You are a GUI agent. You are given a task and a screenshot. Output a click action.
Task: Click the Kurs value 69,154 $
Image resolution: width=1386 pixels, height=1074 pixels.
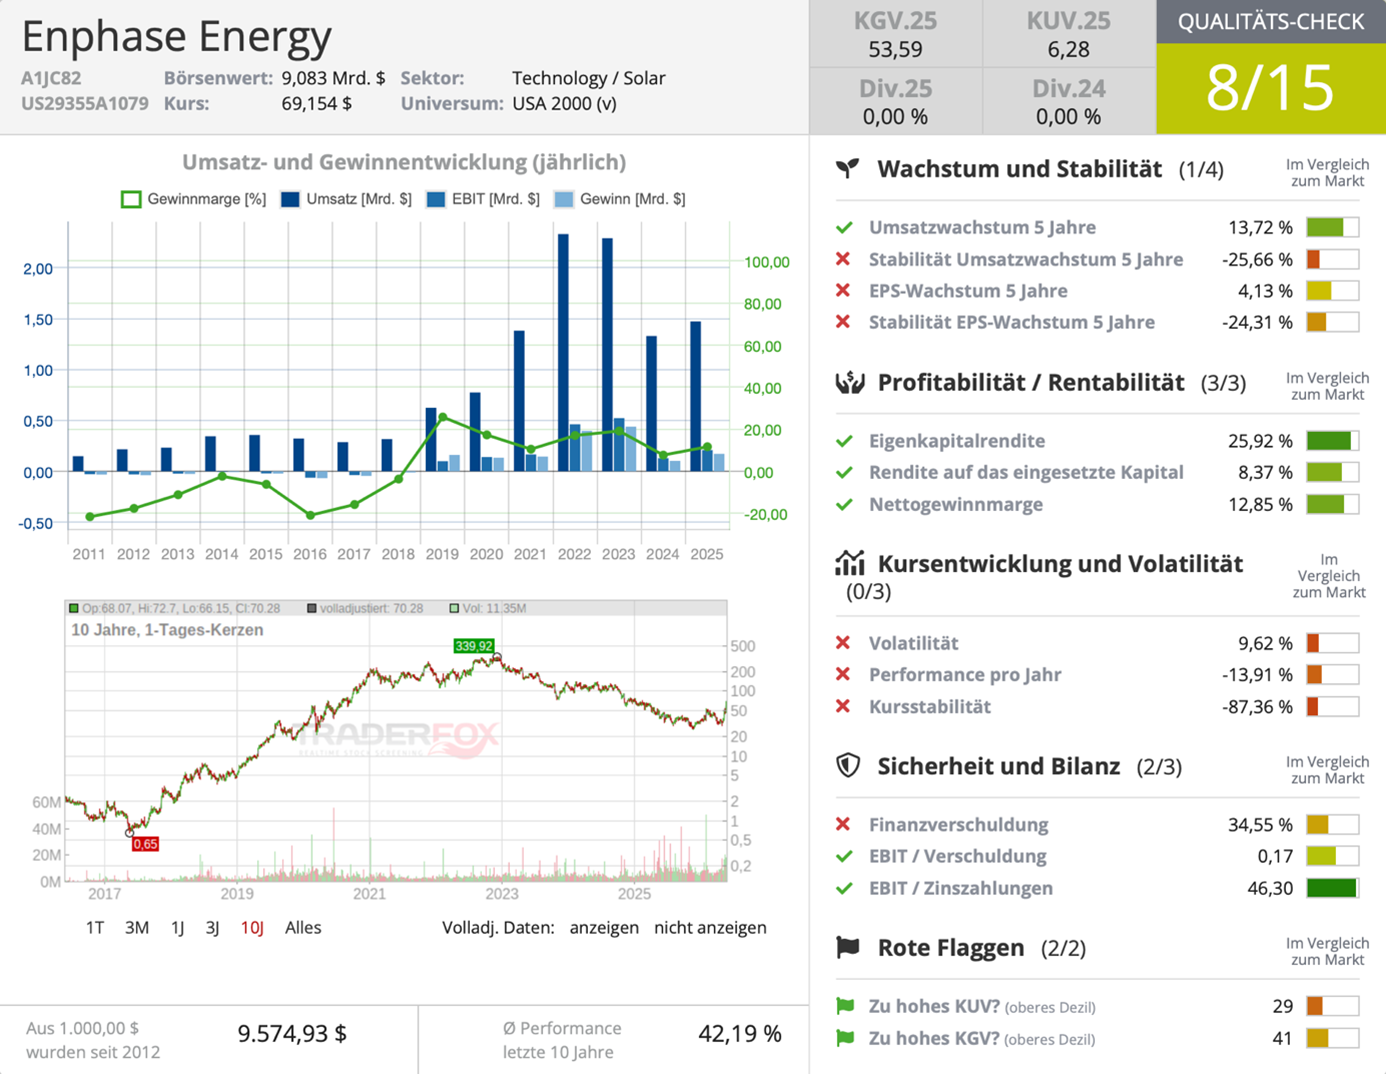click(316, 103)
